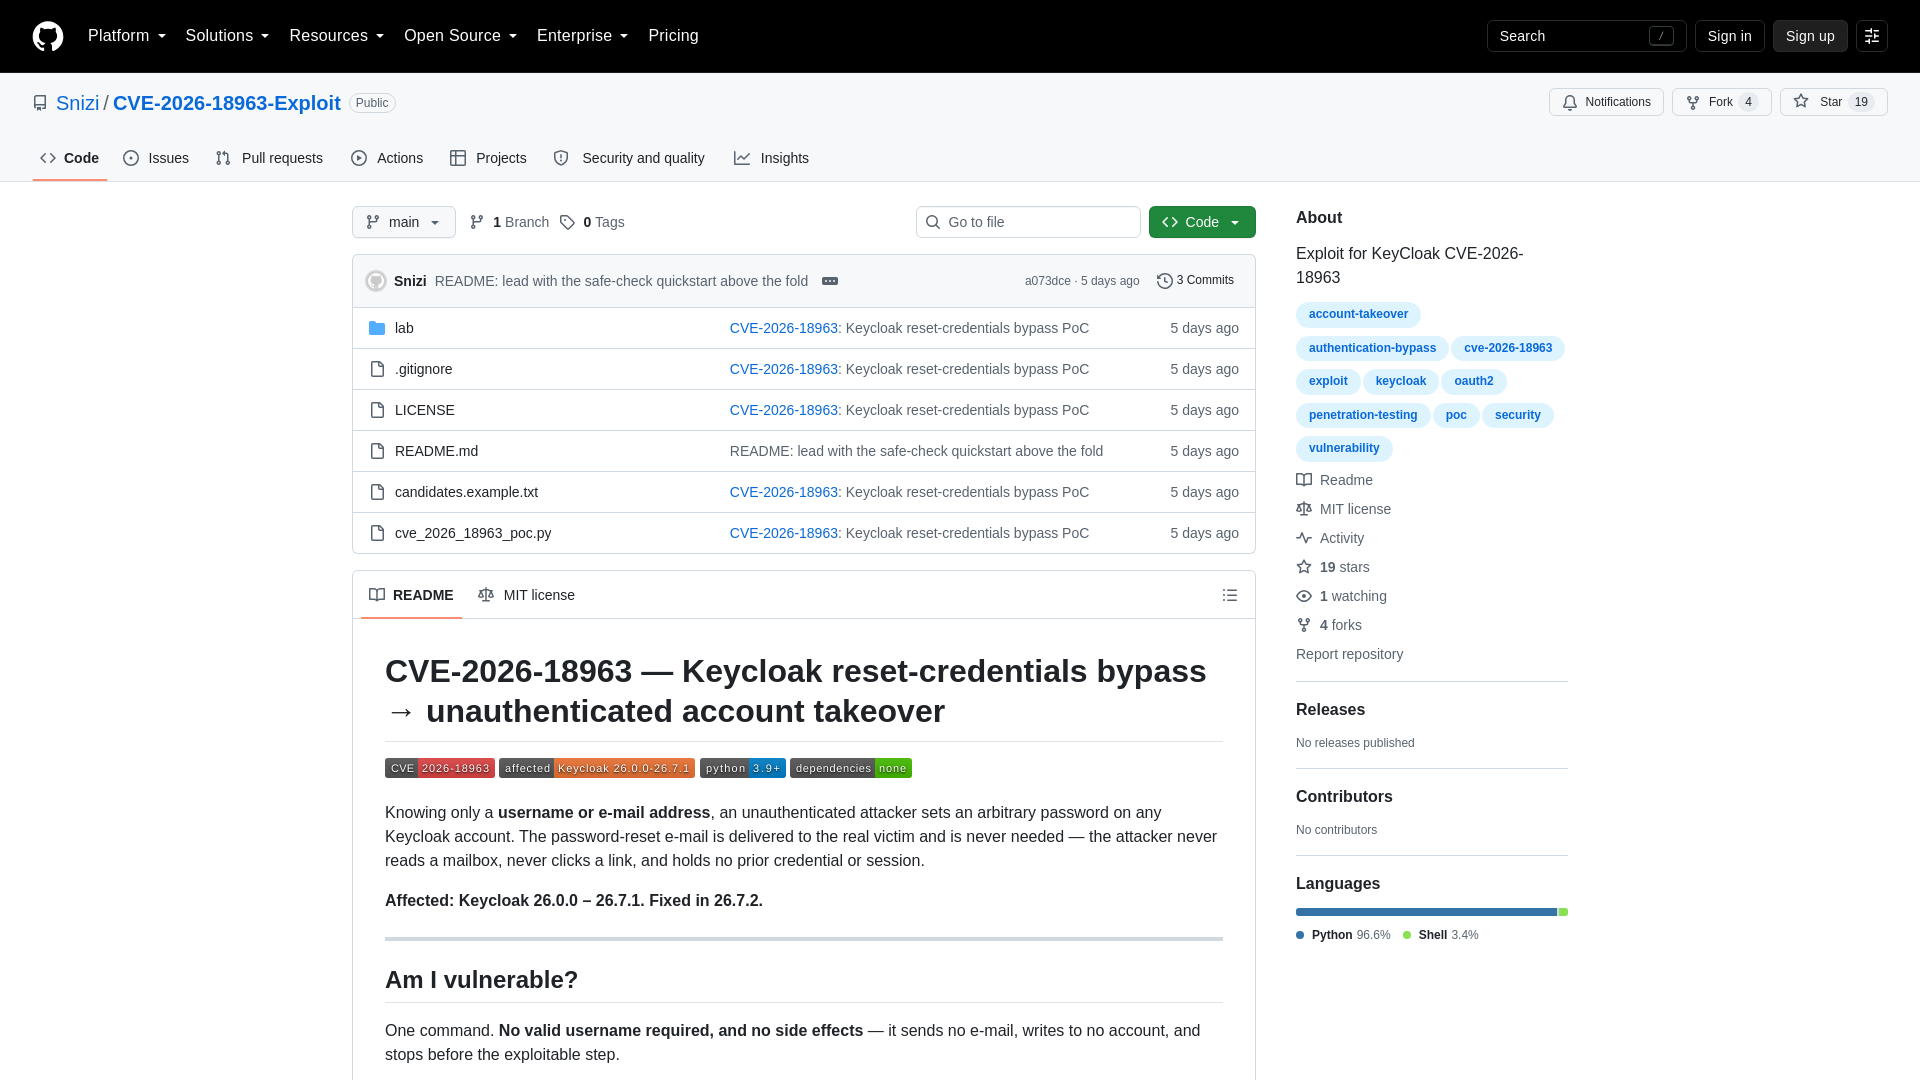Screen dimensions: 1920x1080
Task: Open commit a073dce
Action: (x=1047, y=281)
